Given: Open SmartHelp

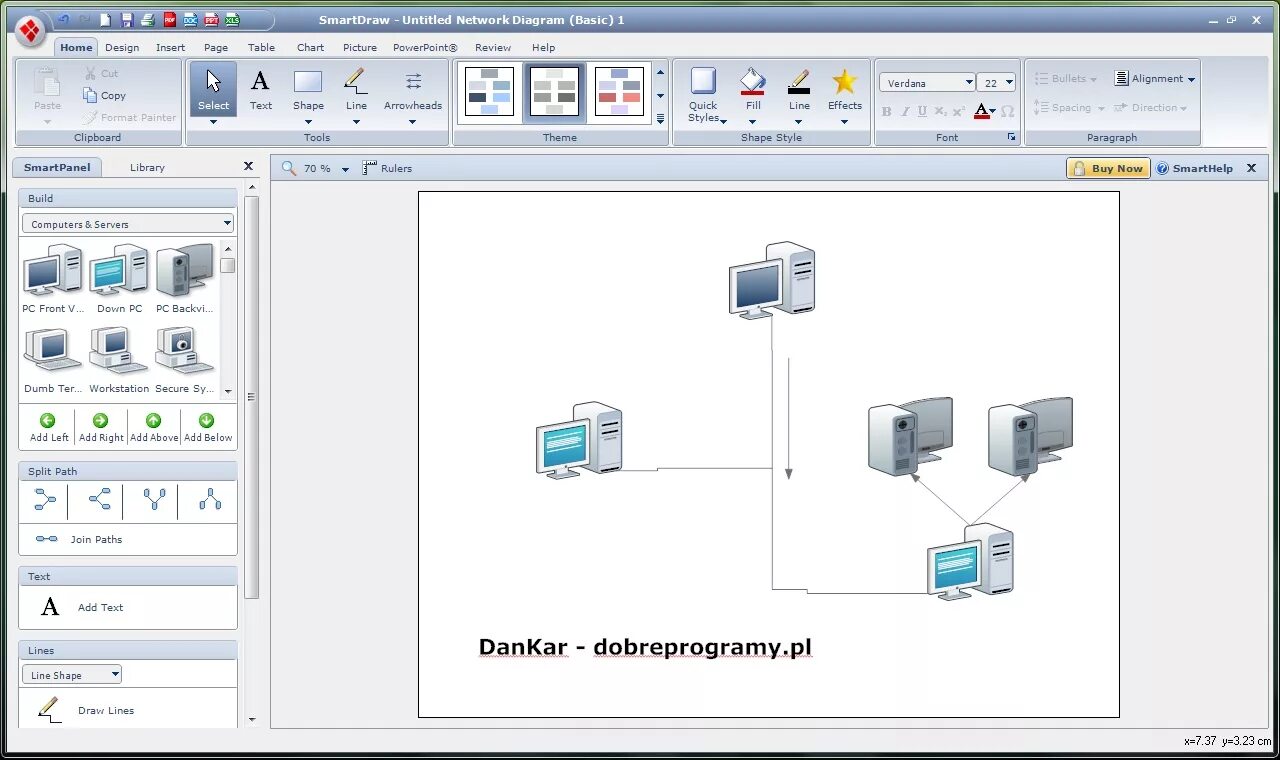Looking at the screenshot, I should tap(1195, 168).
